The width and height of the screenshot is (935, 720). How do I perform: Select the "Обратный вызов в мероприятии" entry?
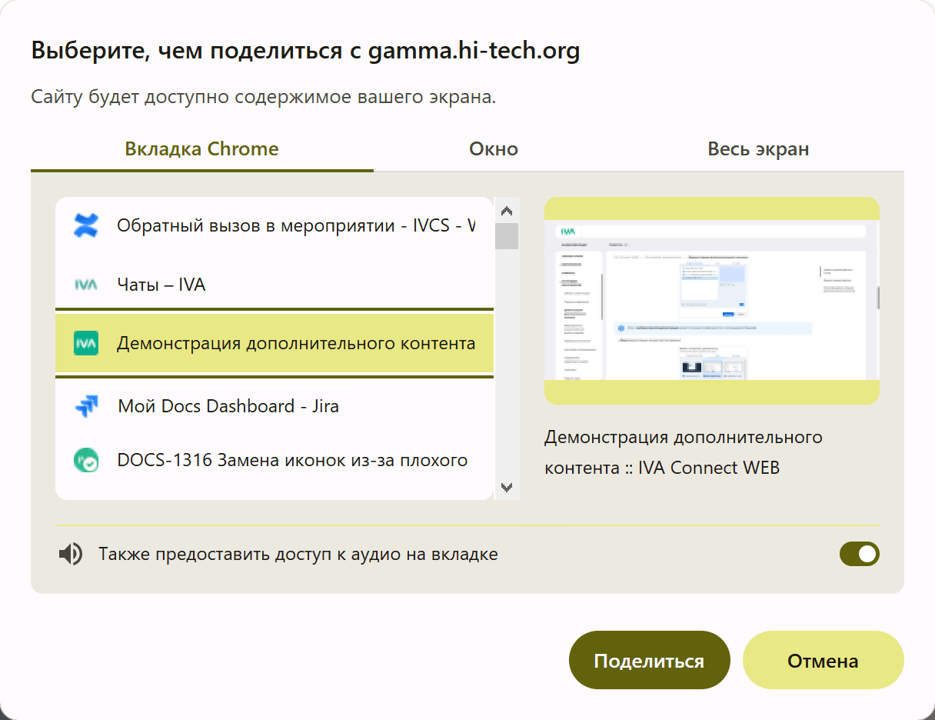click(x=280, y=225)
